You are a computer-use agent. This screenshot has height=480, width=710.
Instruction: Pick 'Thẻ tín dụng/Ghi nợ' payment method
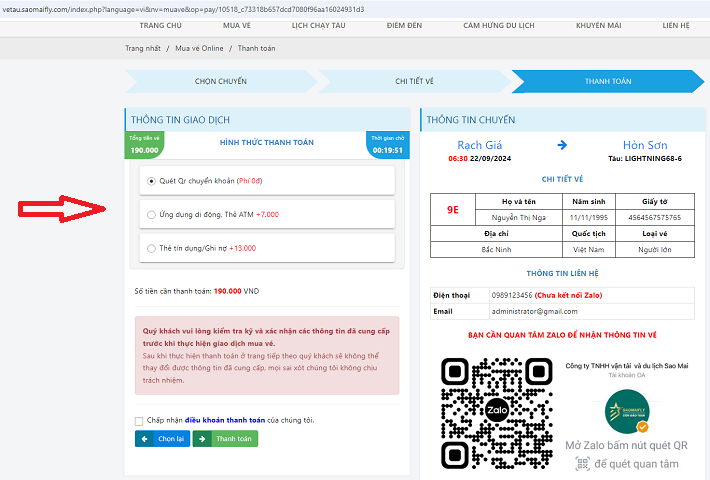coord(151,248)
